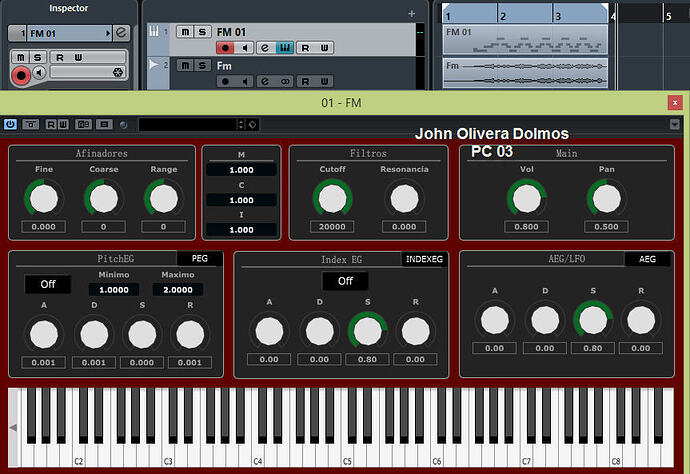Mute the FM 01 track

tap(185, 32)
